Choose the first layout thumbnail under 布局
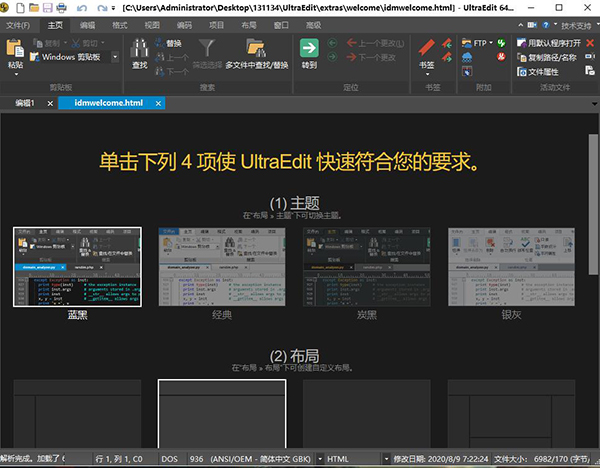600x468 pixels. (77, 413)
